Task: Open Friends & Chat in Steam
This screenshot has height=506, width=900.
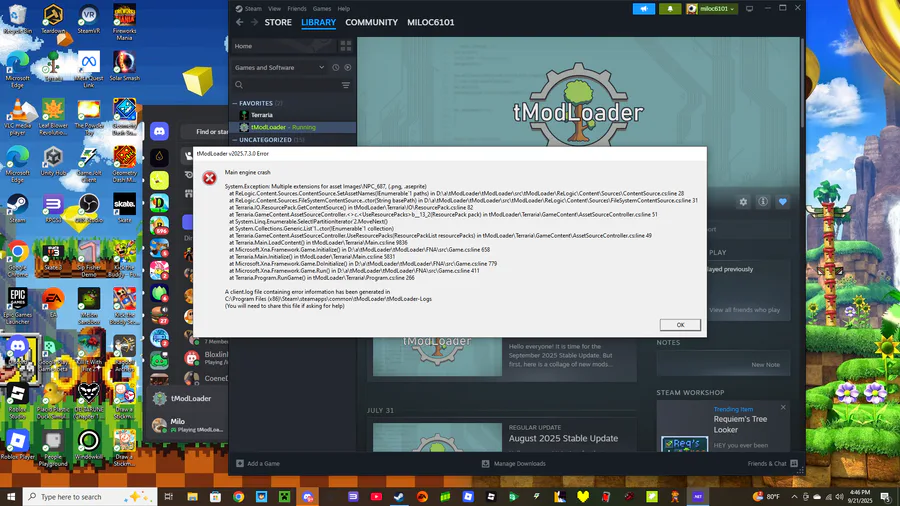Action: coord(773,464)
